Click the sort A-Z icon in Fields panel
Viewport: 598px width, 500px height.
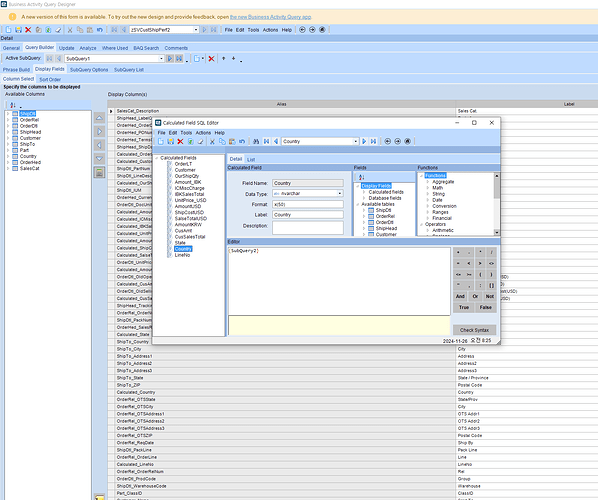[x=361, y=177]
